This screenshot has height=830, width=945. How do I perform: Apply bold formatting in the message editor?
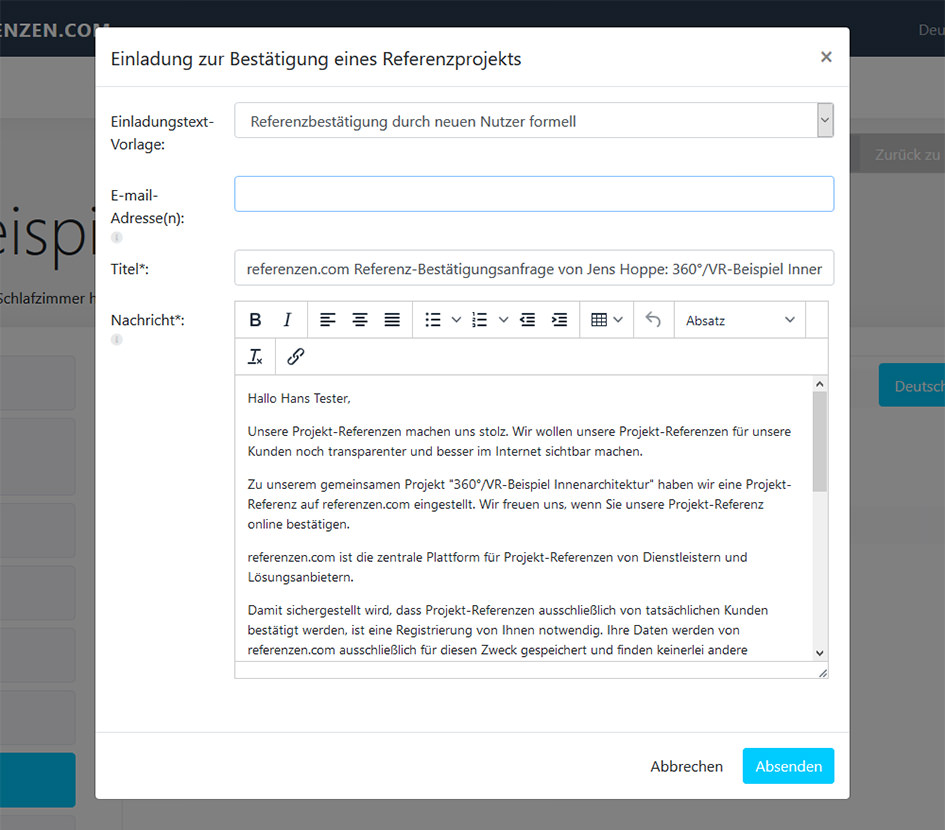point(255,319)
